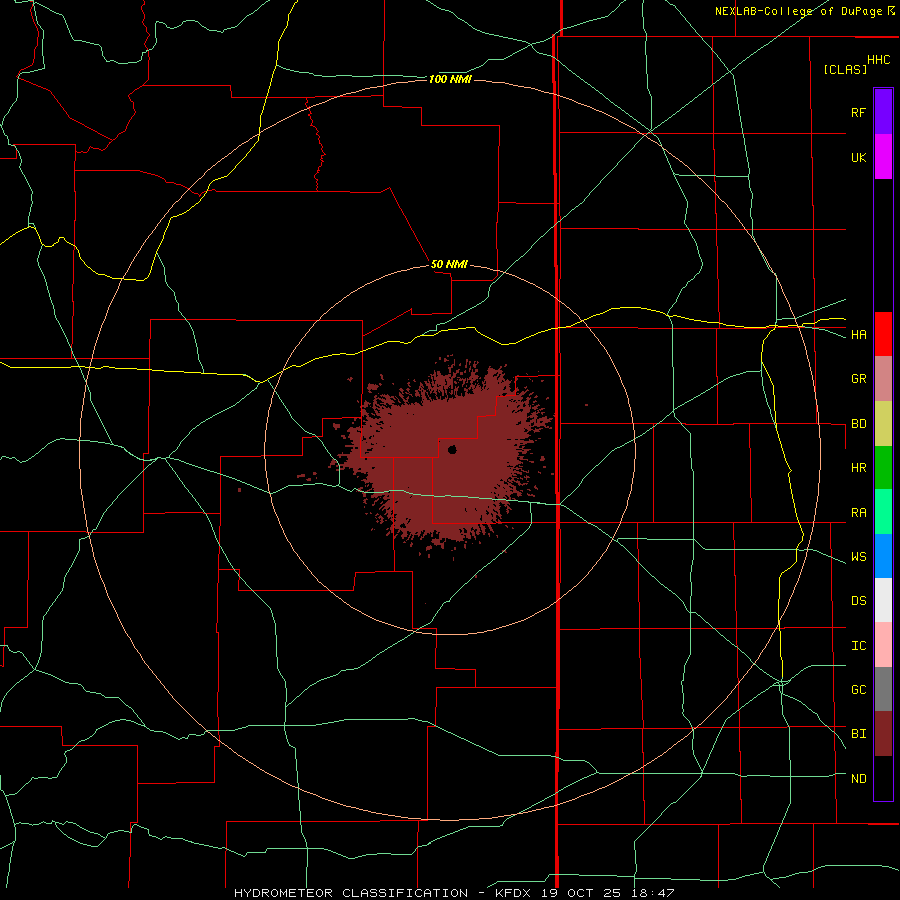Click the WS blue legend swatch

click(883, 556)
